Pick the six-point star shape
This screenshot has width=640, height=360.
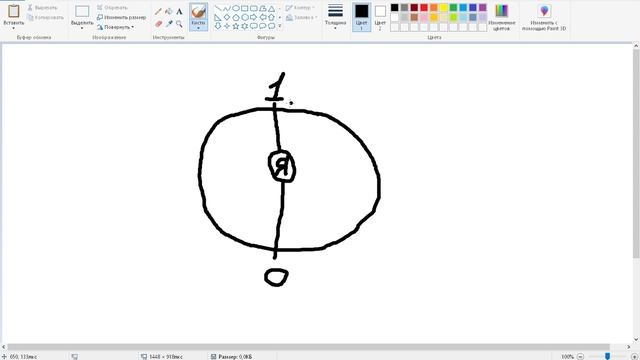pyautogui.click(x=244, y=26)
